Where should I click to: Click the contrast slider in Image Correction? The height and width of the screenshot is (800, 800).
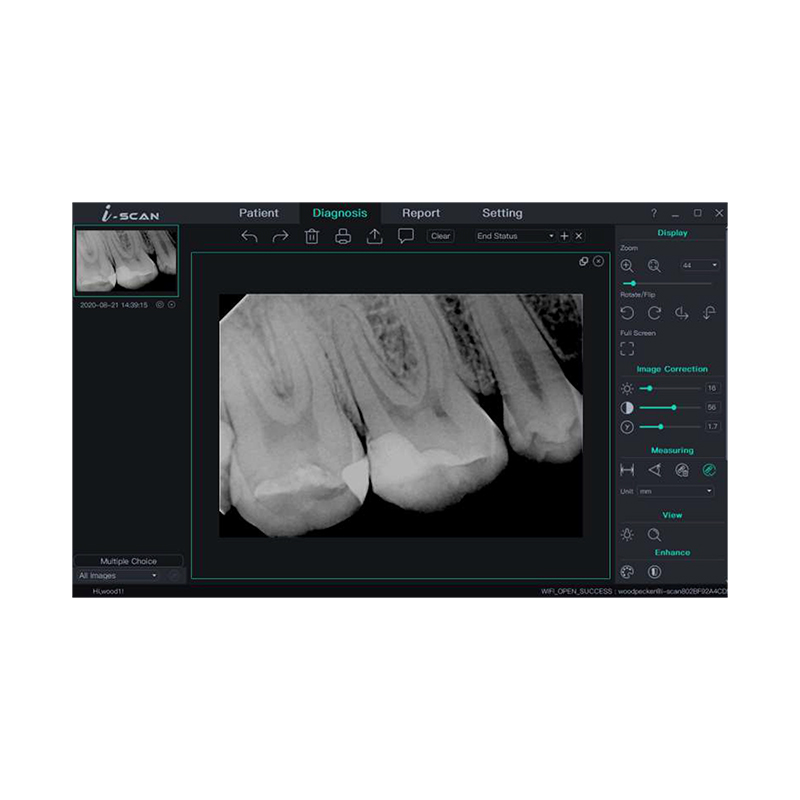pyautogui.click(x=670, y=407)
